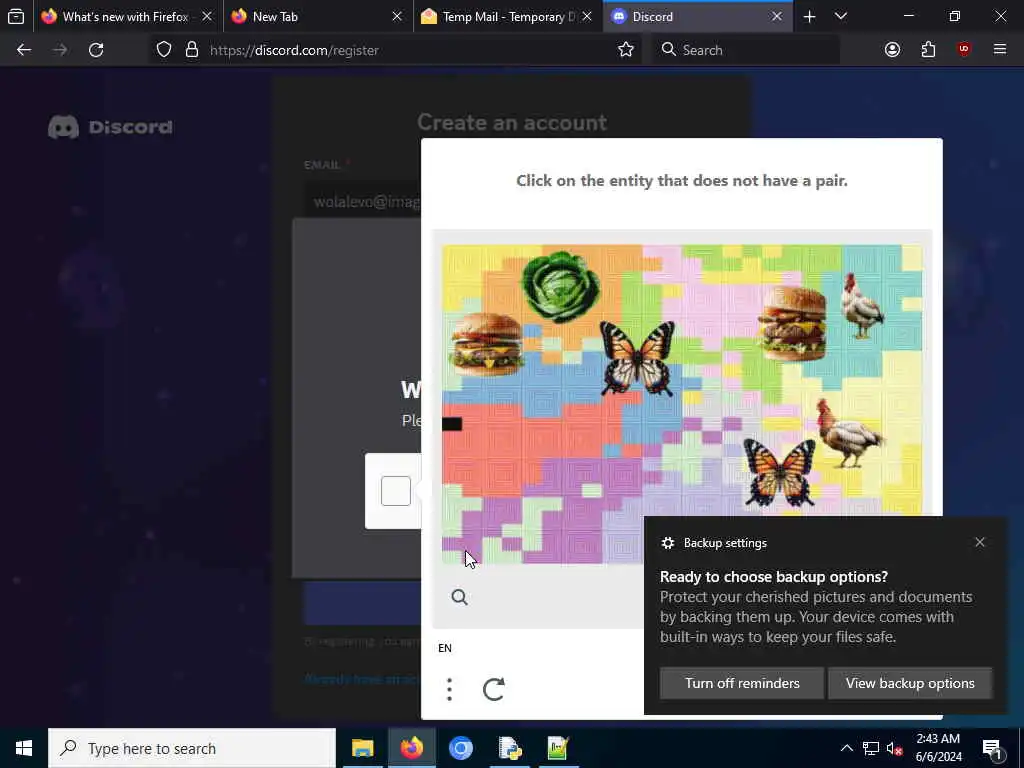The width and height of the screenshot is (1024, 768).
Task: Show hidden system tray icons
Action: (846, 748)
